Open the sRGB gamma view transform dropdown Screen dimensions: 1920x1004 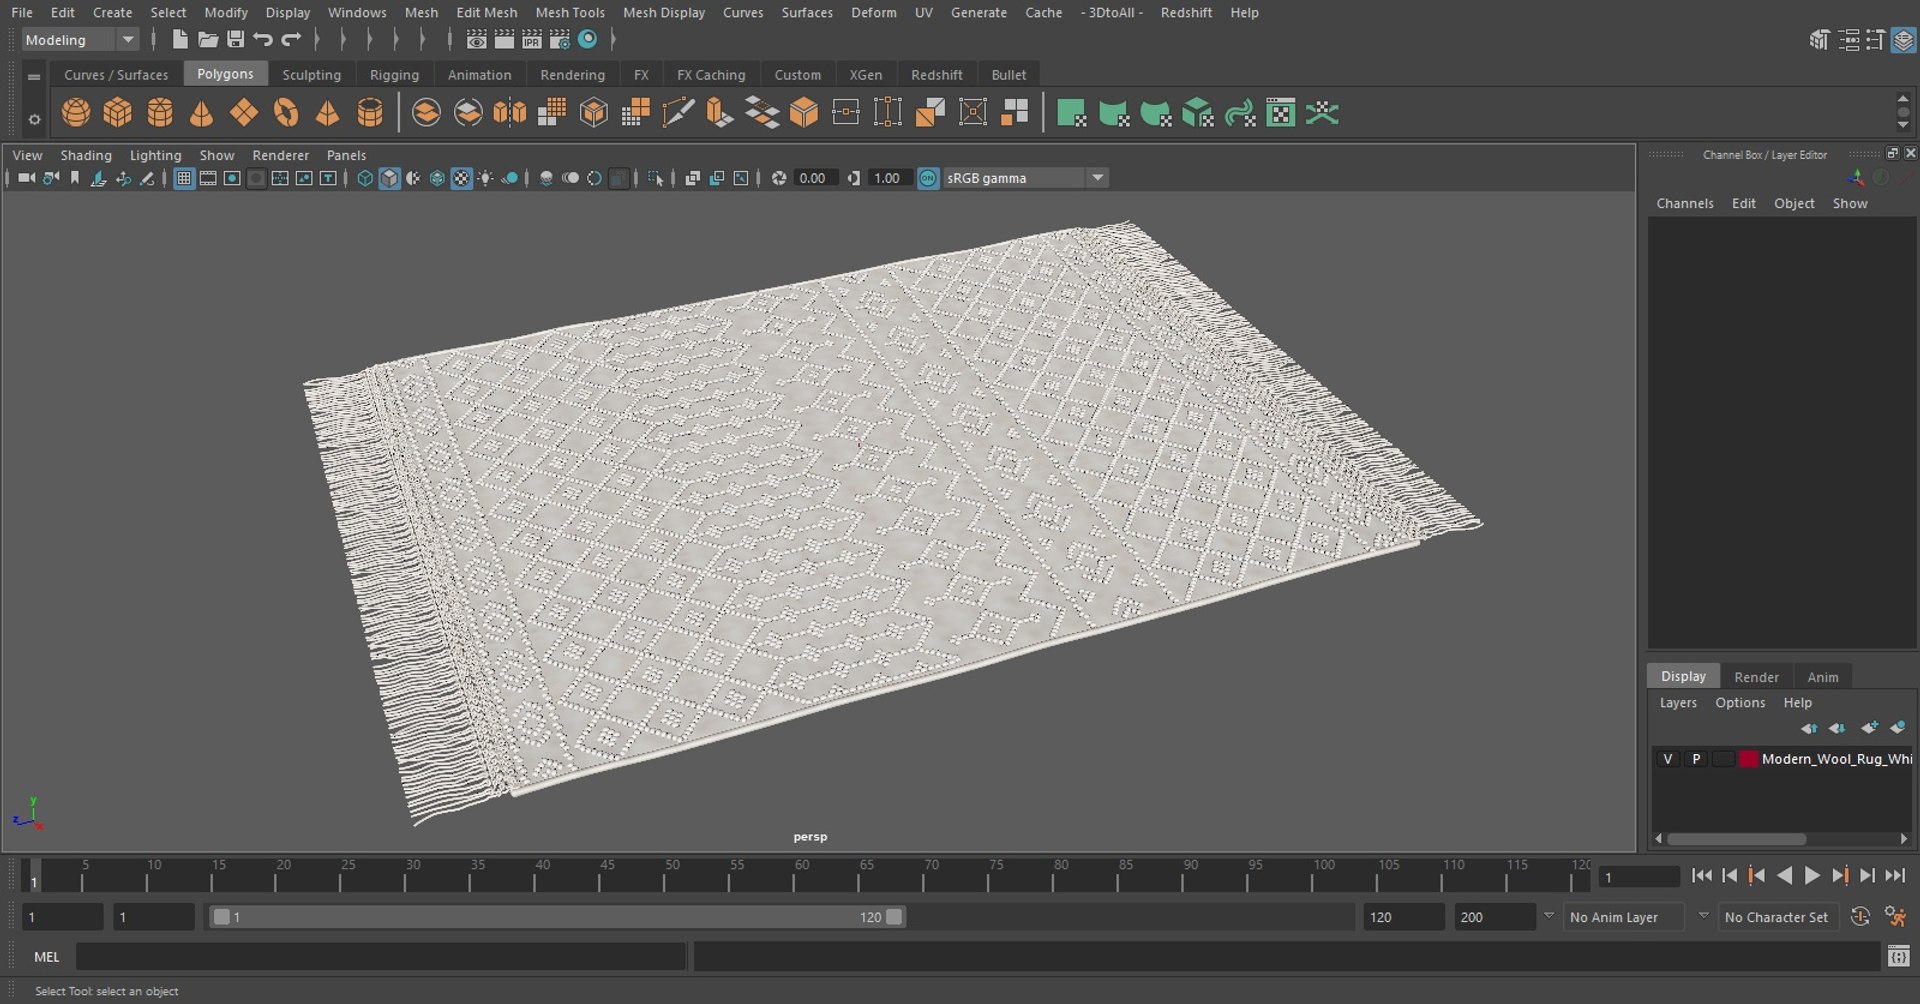click(x=1025, y=178)
